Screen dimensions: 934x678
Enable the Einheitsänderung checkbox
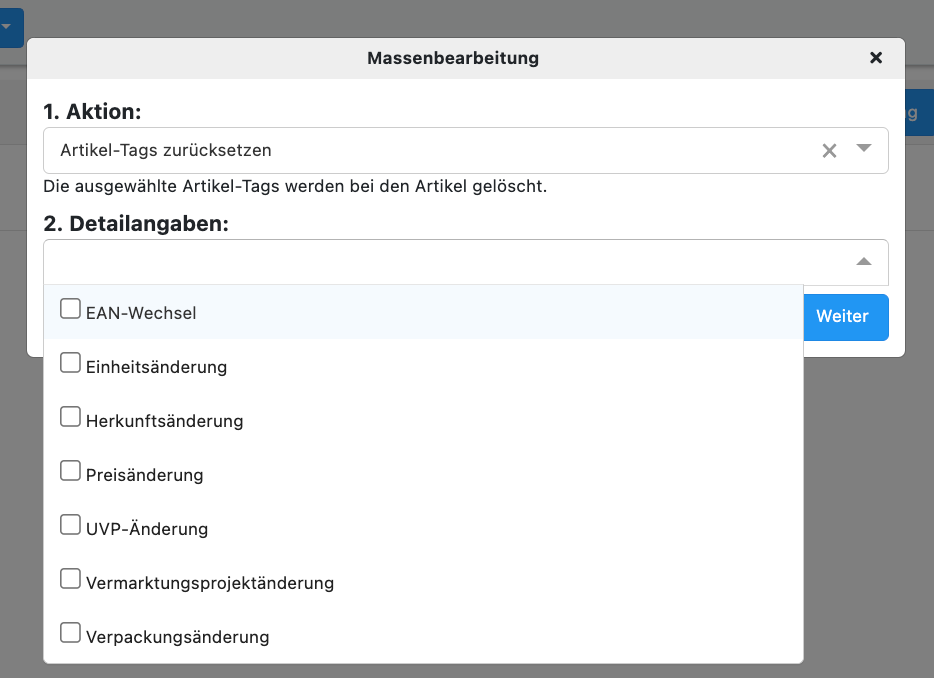(70, 364)
